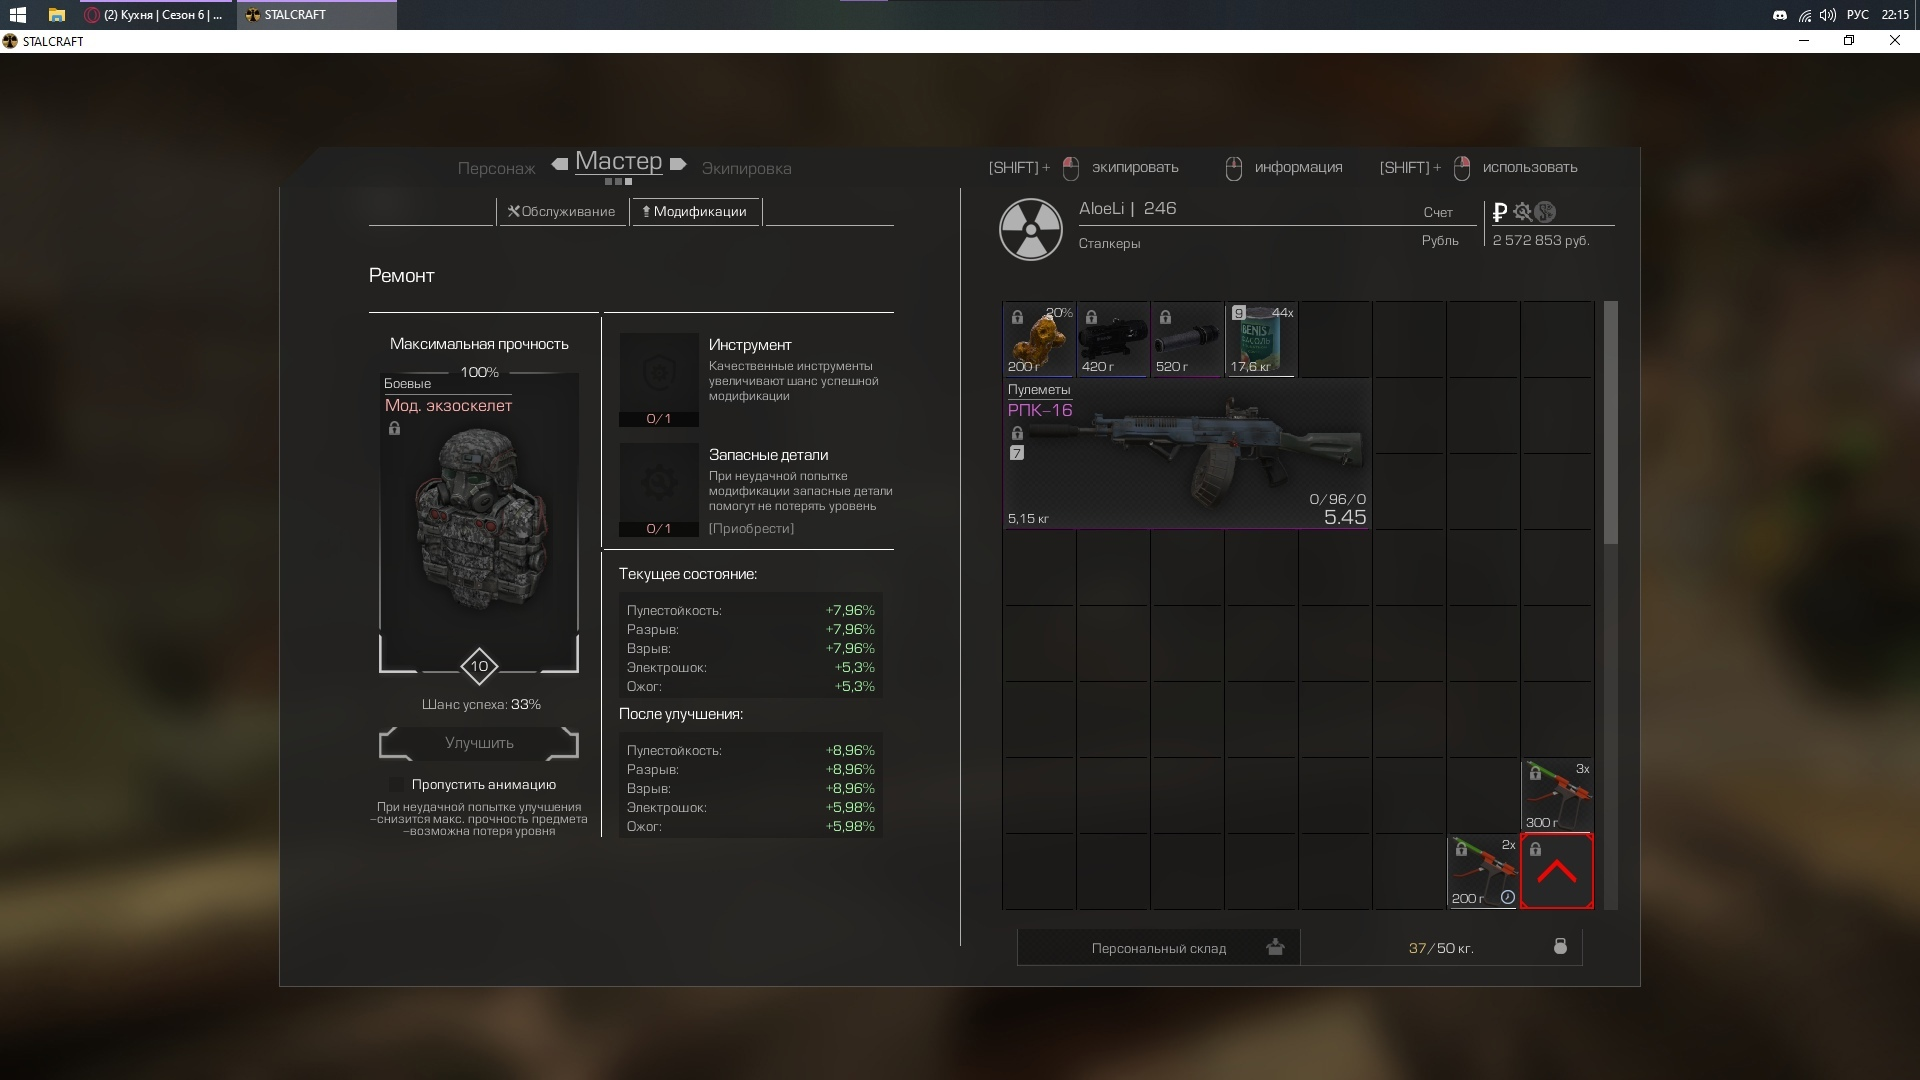Open the Модификации tab

point(695,211)
